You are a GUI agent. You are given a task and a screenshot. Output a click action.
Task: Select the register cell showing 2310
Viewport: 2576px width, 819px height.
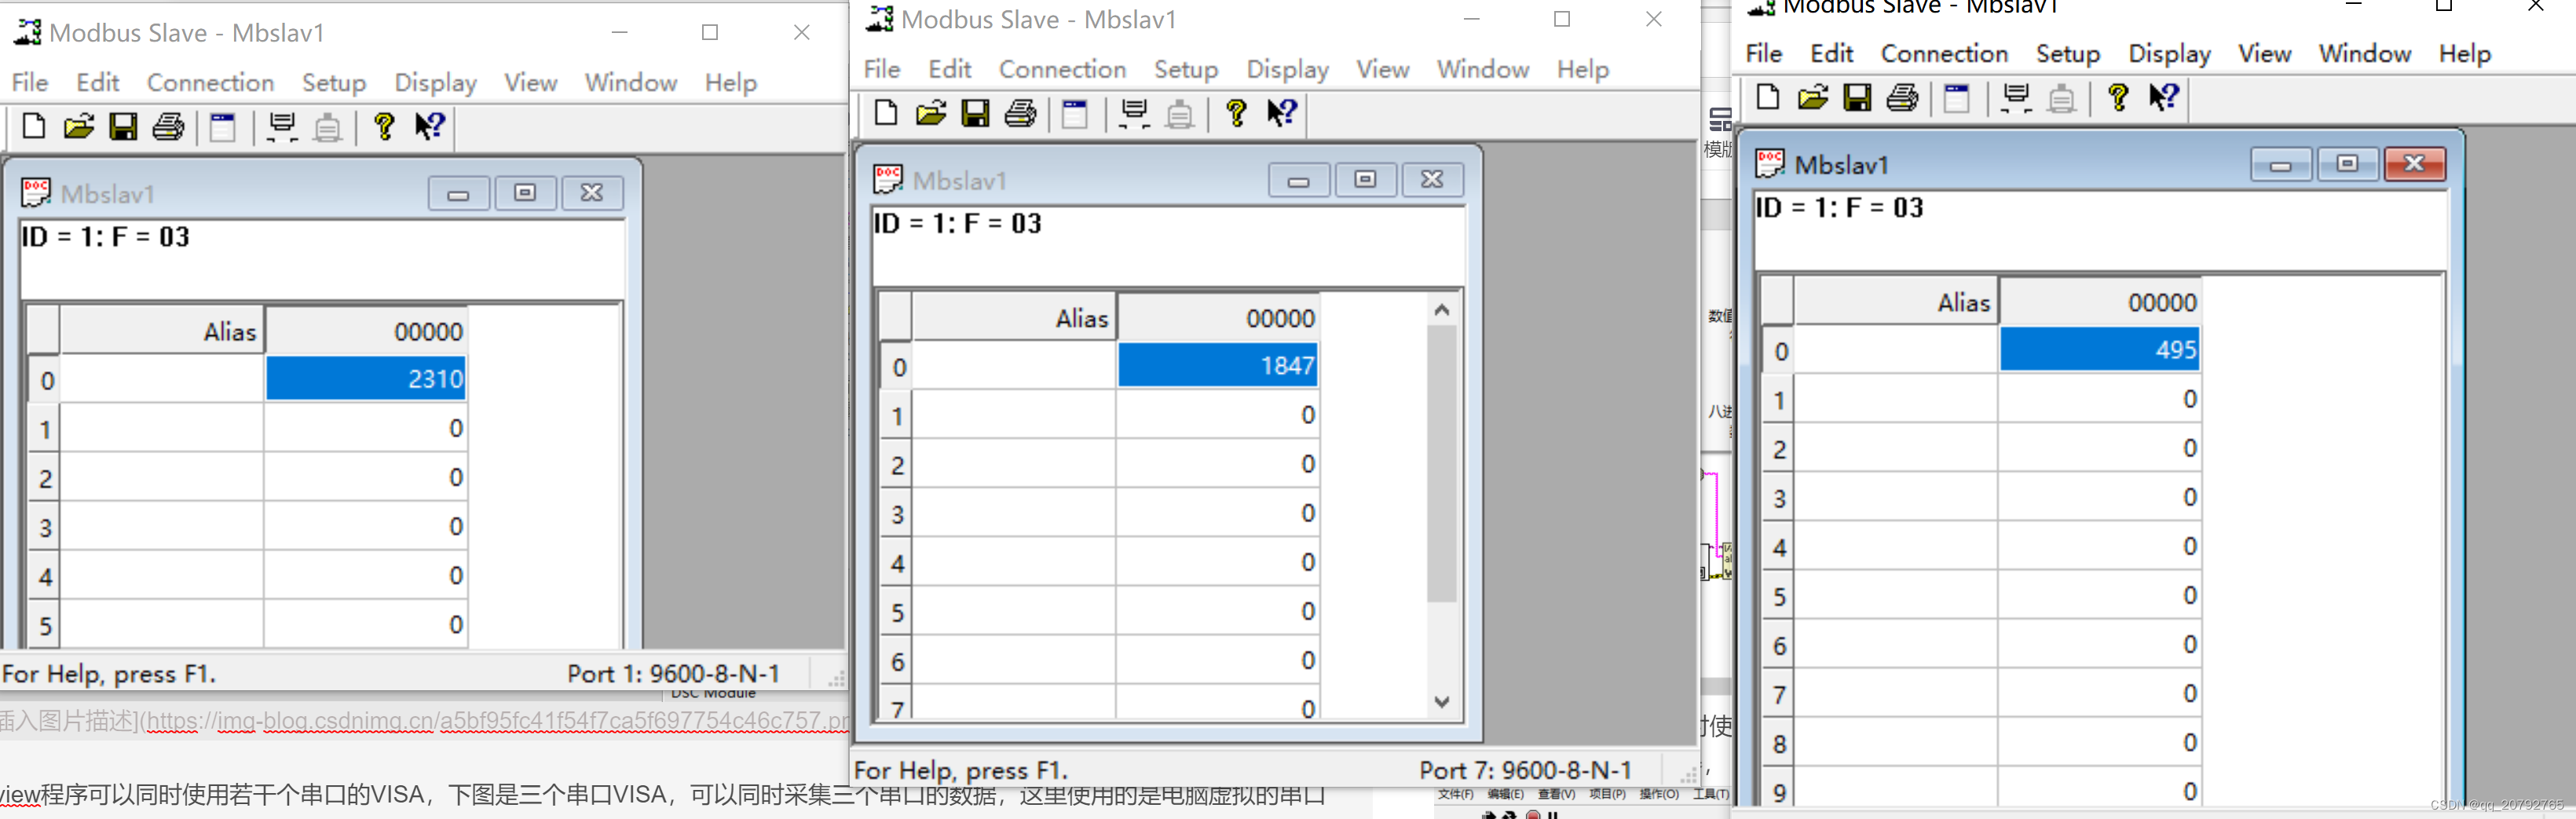click(x=365, y=379)
